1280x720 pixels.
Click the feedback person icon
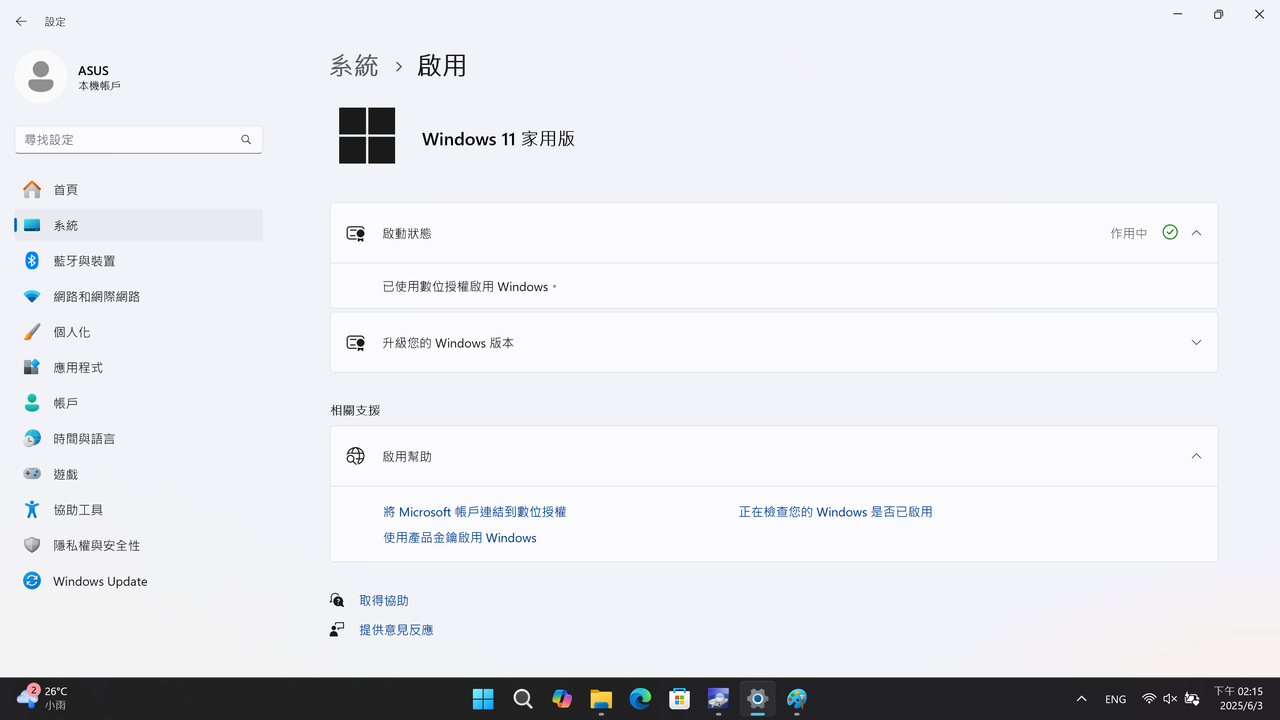(337, 629)
